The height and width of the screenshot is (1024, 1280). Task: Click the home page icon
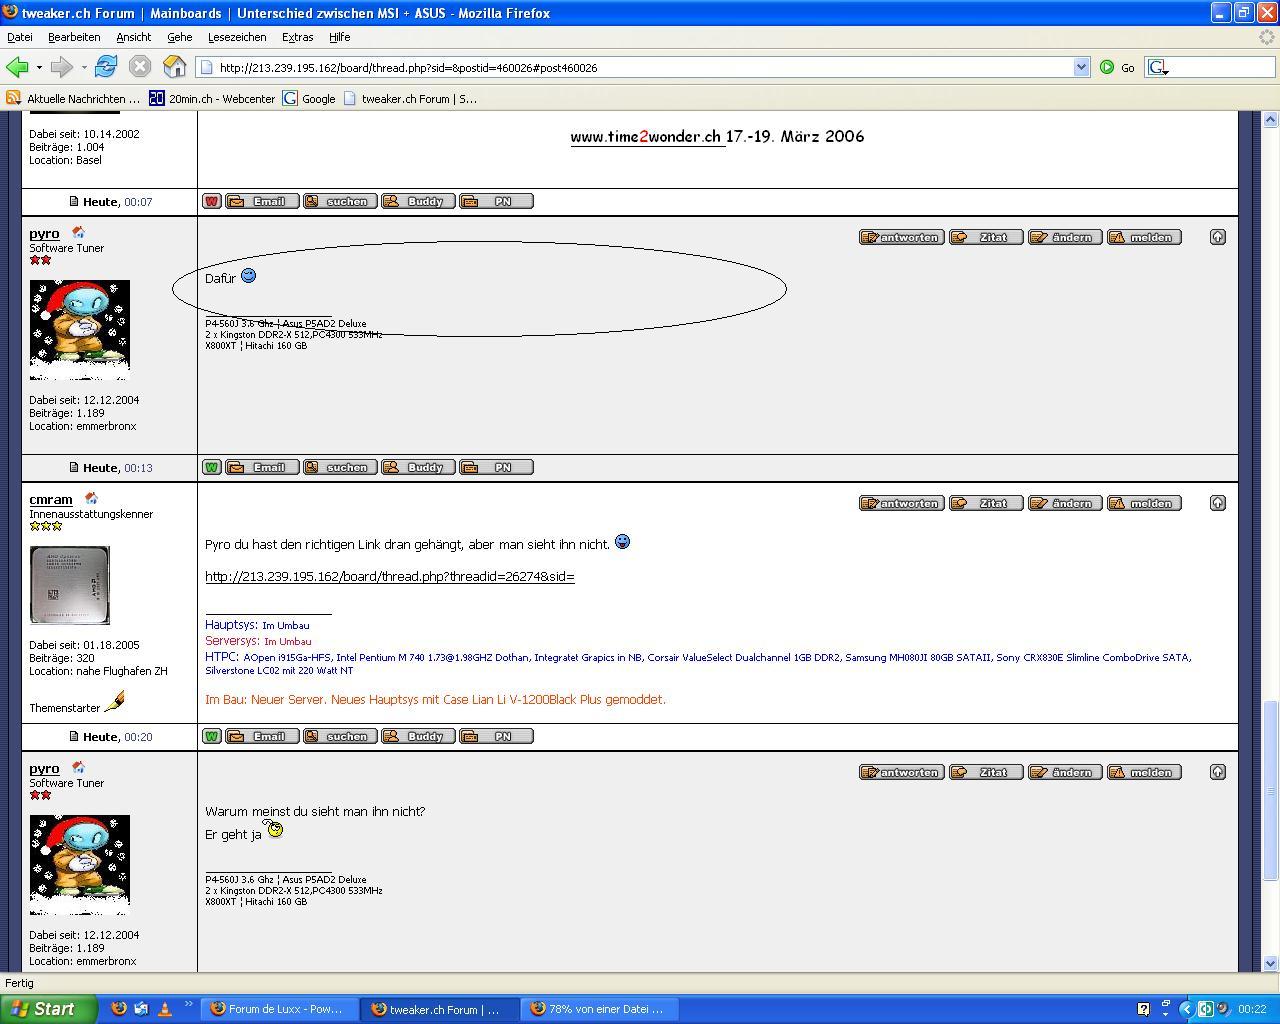[x=175, y=67]
